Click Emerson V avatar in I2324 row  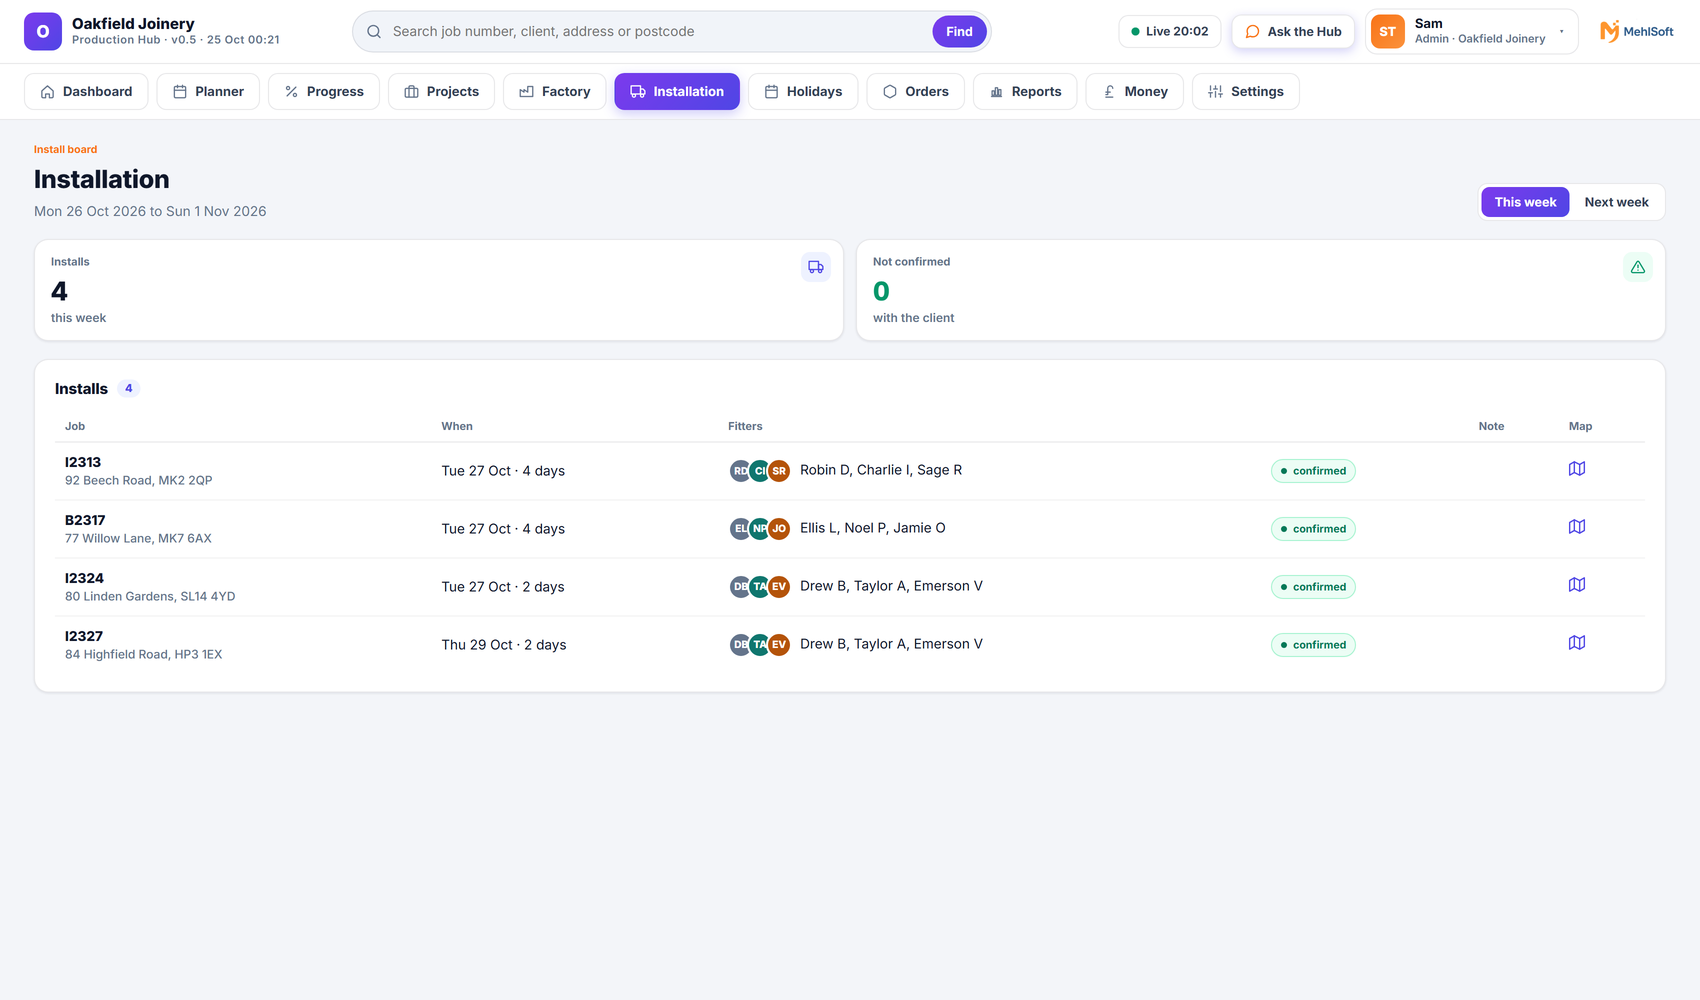click(779, 587)
